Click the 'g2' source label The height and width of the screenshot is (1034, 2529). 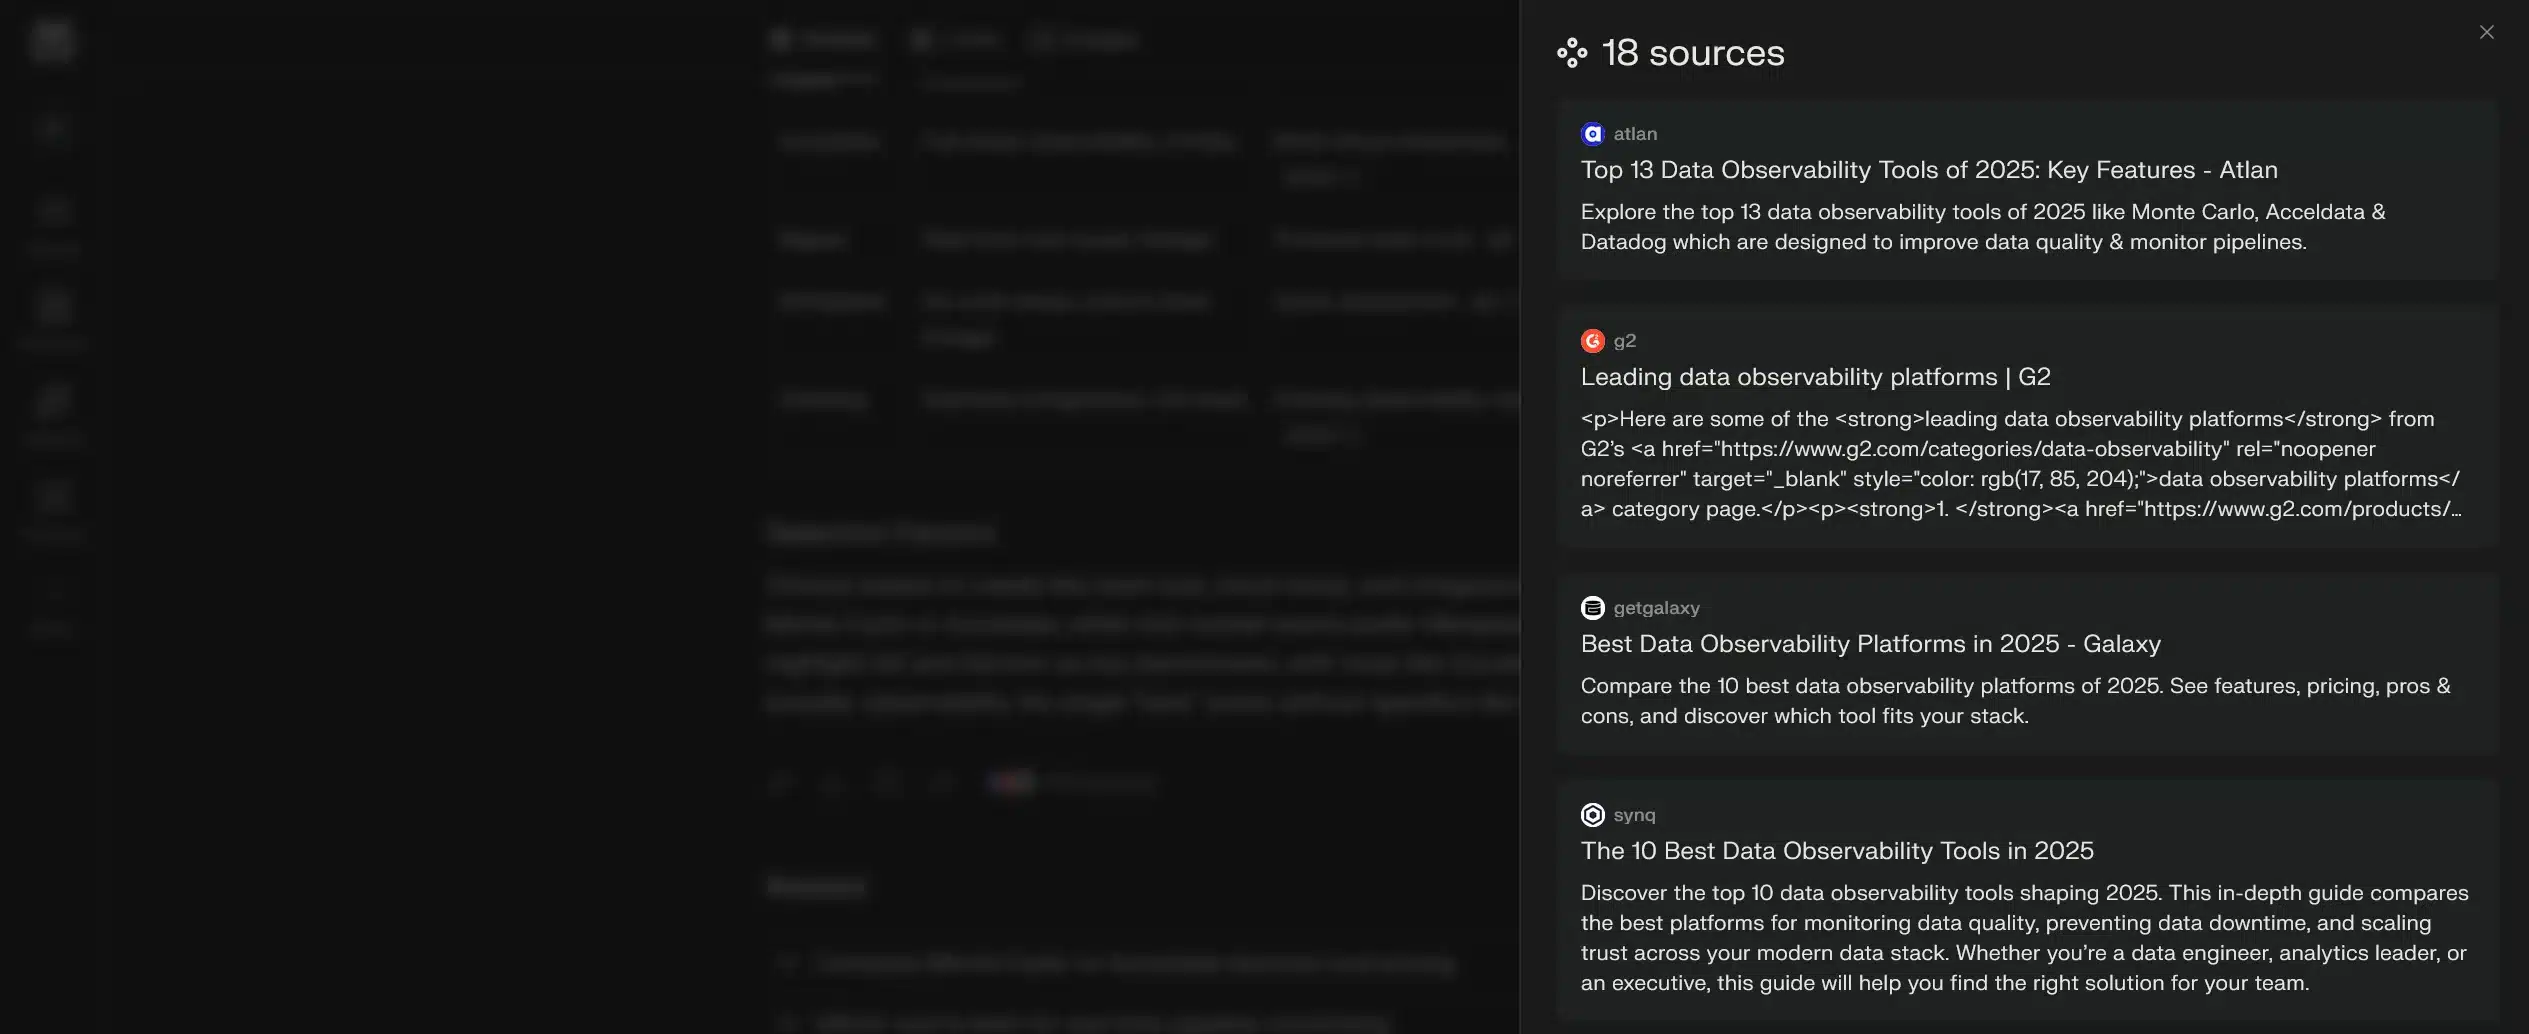click(x=1625, y=340)
